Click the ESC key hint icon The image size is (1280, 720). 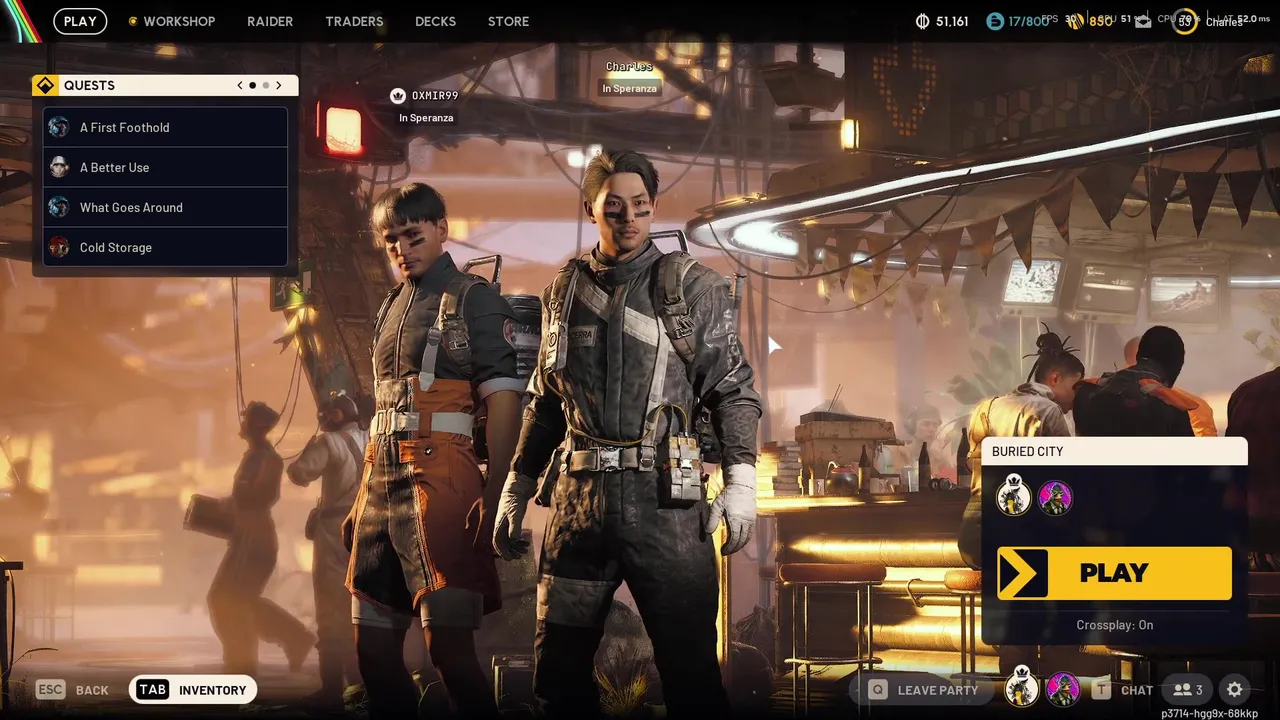tap(51, 690)
